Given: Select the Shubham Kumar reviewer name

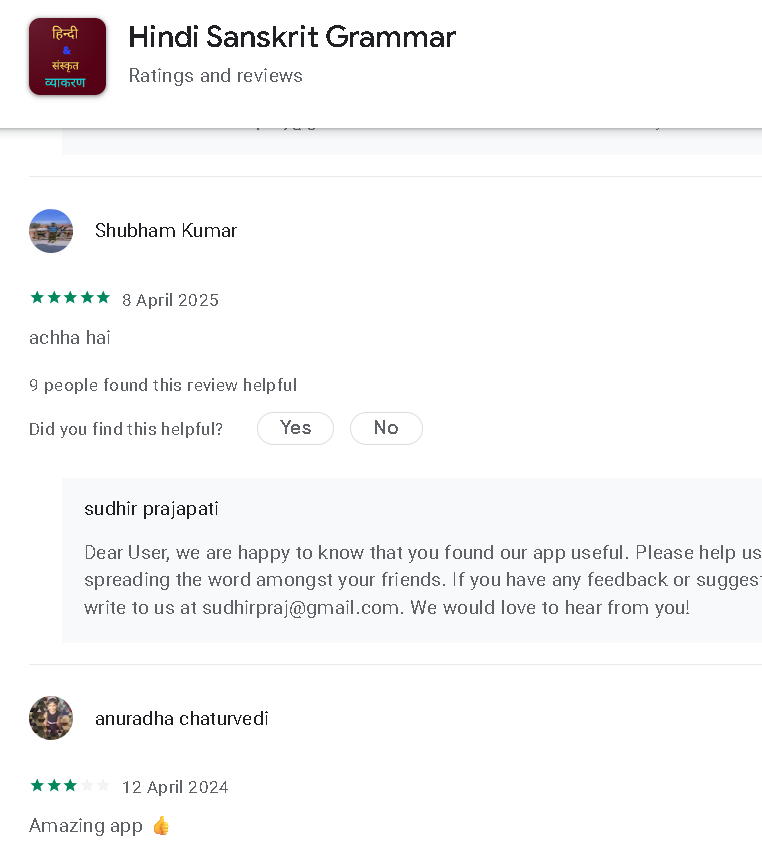Looking at the screenshot, I should [166, 231].
